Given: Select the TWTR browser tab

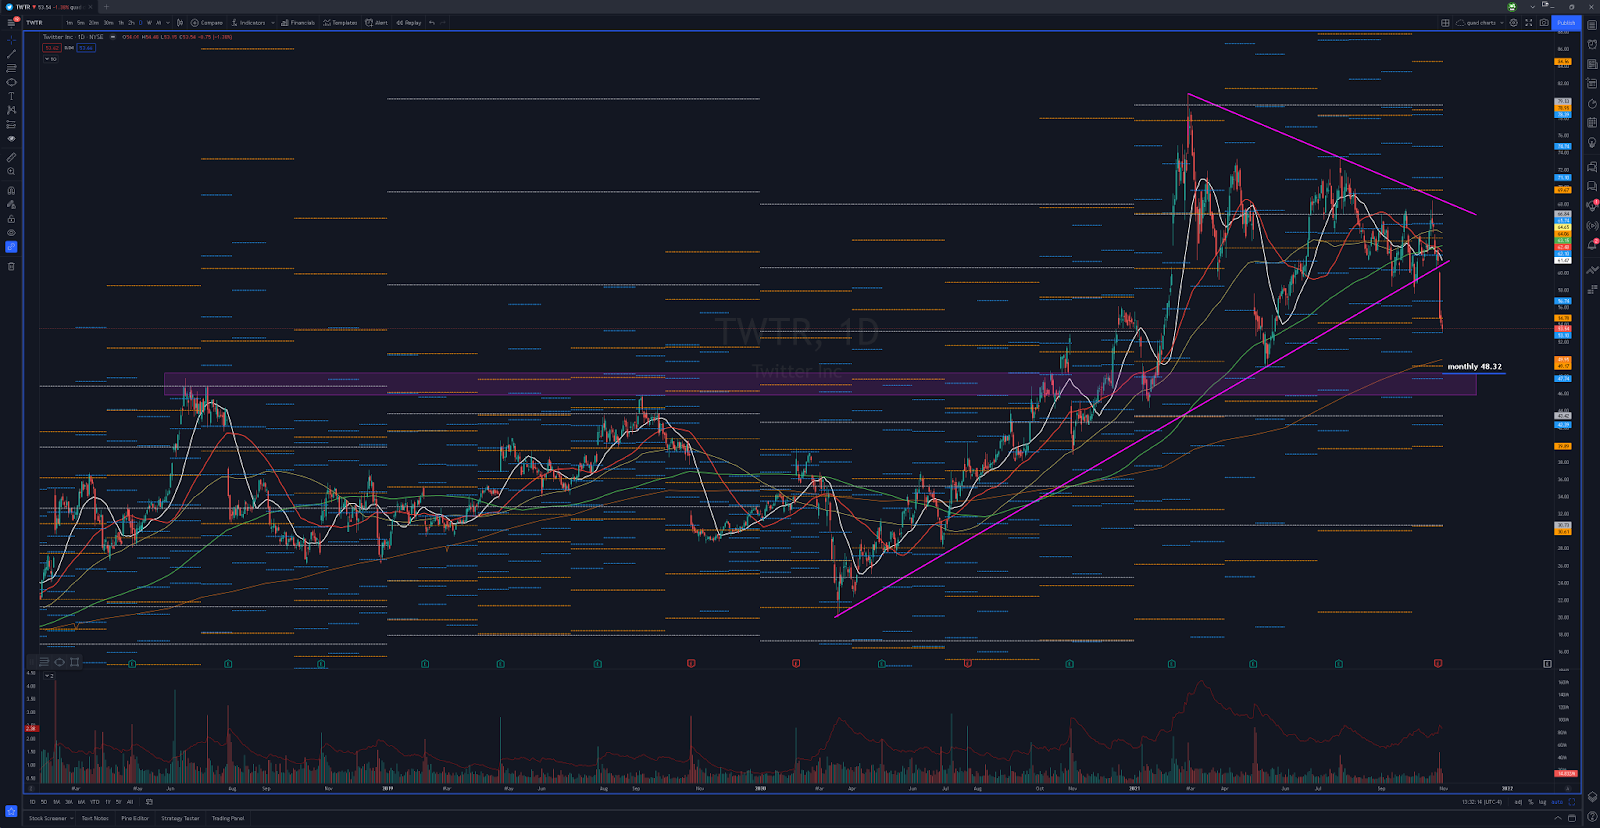Looking at the screenshot, I should pyautogui.click(x=48, y=7).
